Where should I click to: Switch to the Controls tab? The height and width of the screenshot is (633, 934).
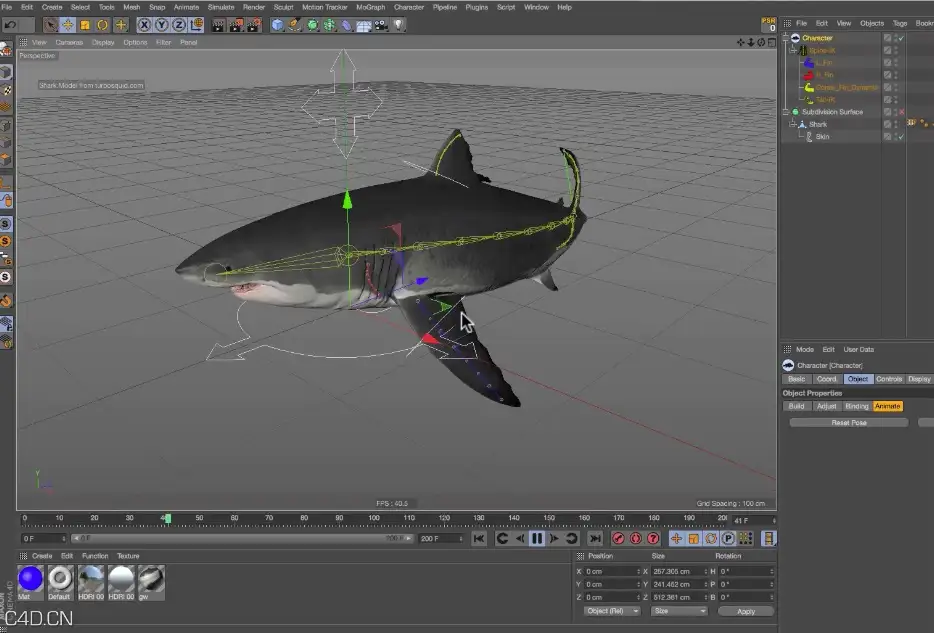tap(889, 379)
